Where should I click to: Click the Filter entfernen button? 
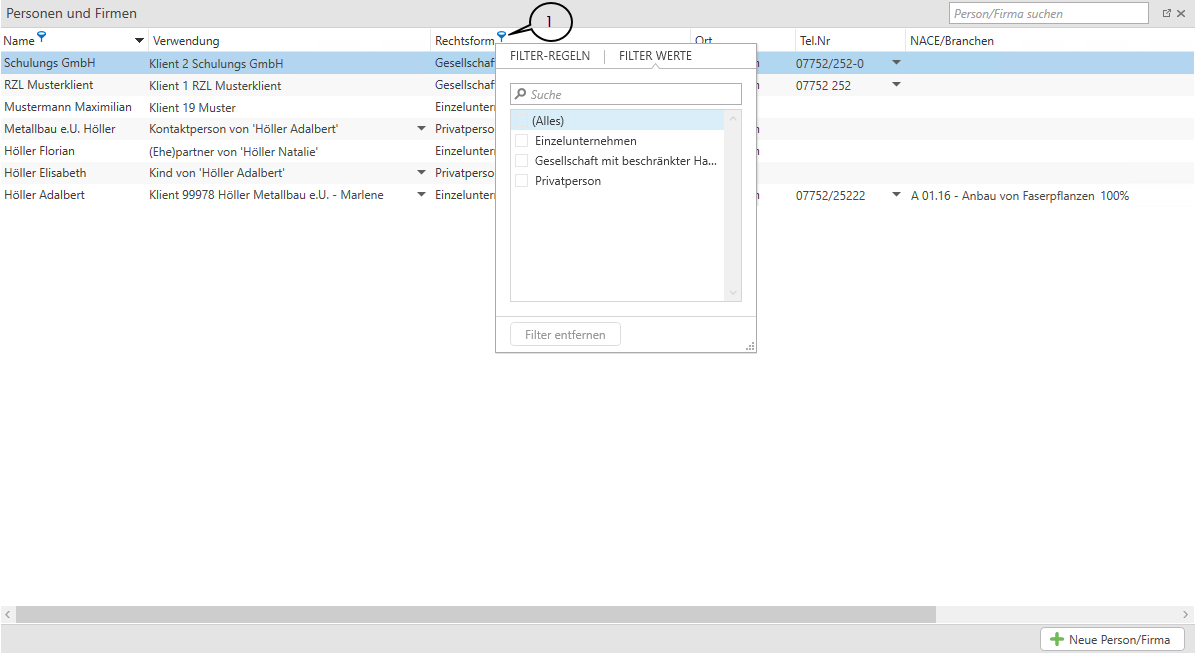(x=565, y=335)
